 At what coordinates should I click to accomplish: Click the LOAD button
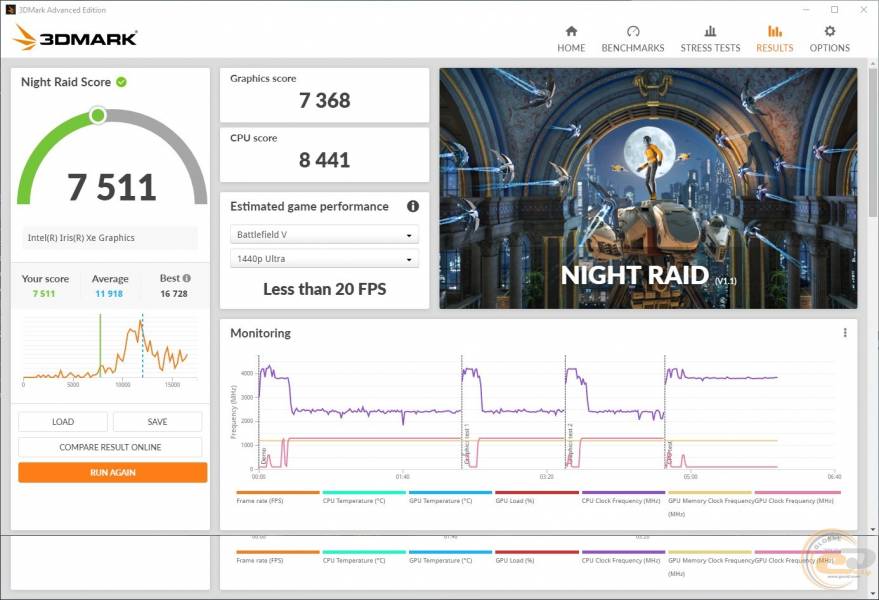coord(63,422)
